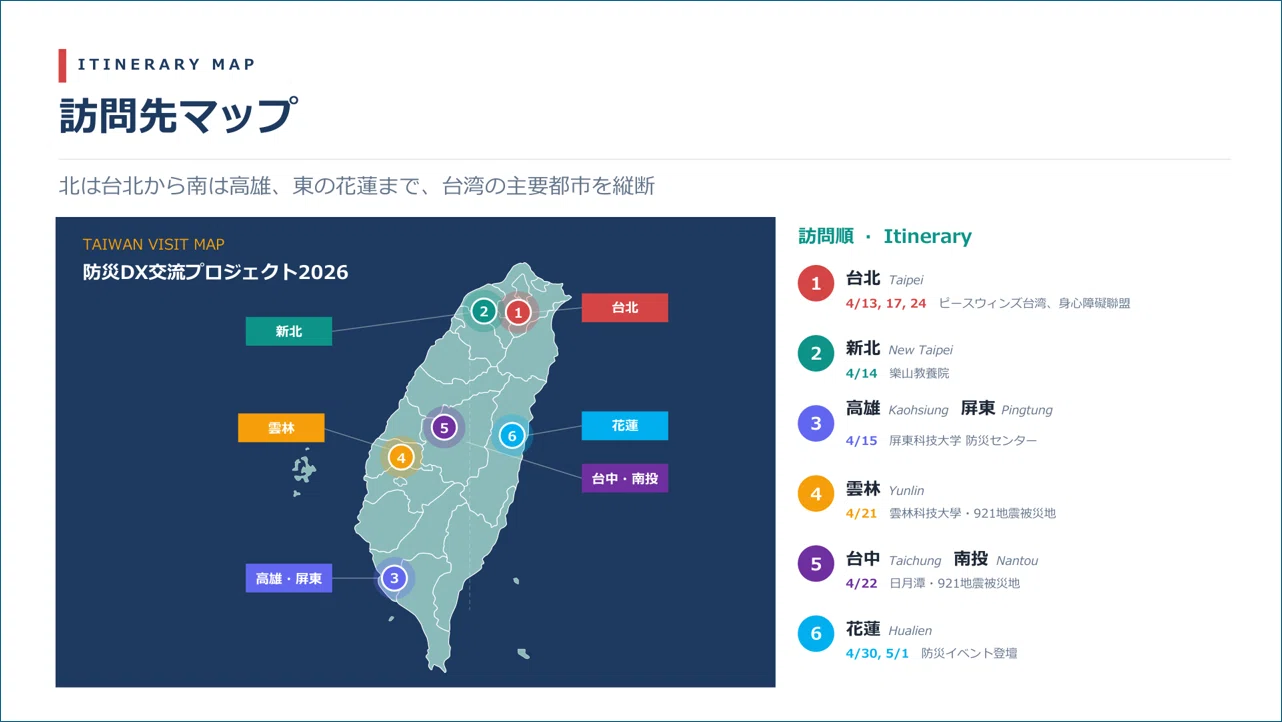Screen dimensions: 1282x722
Task: Click the teal 新北 map label
Action: coord(289,331)
